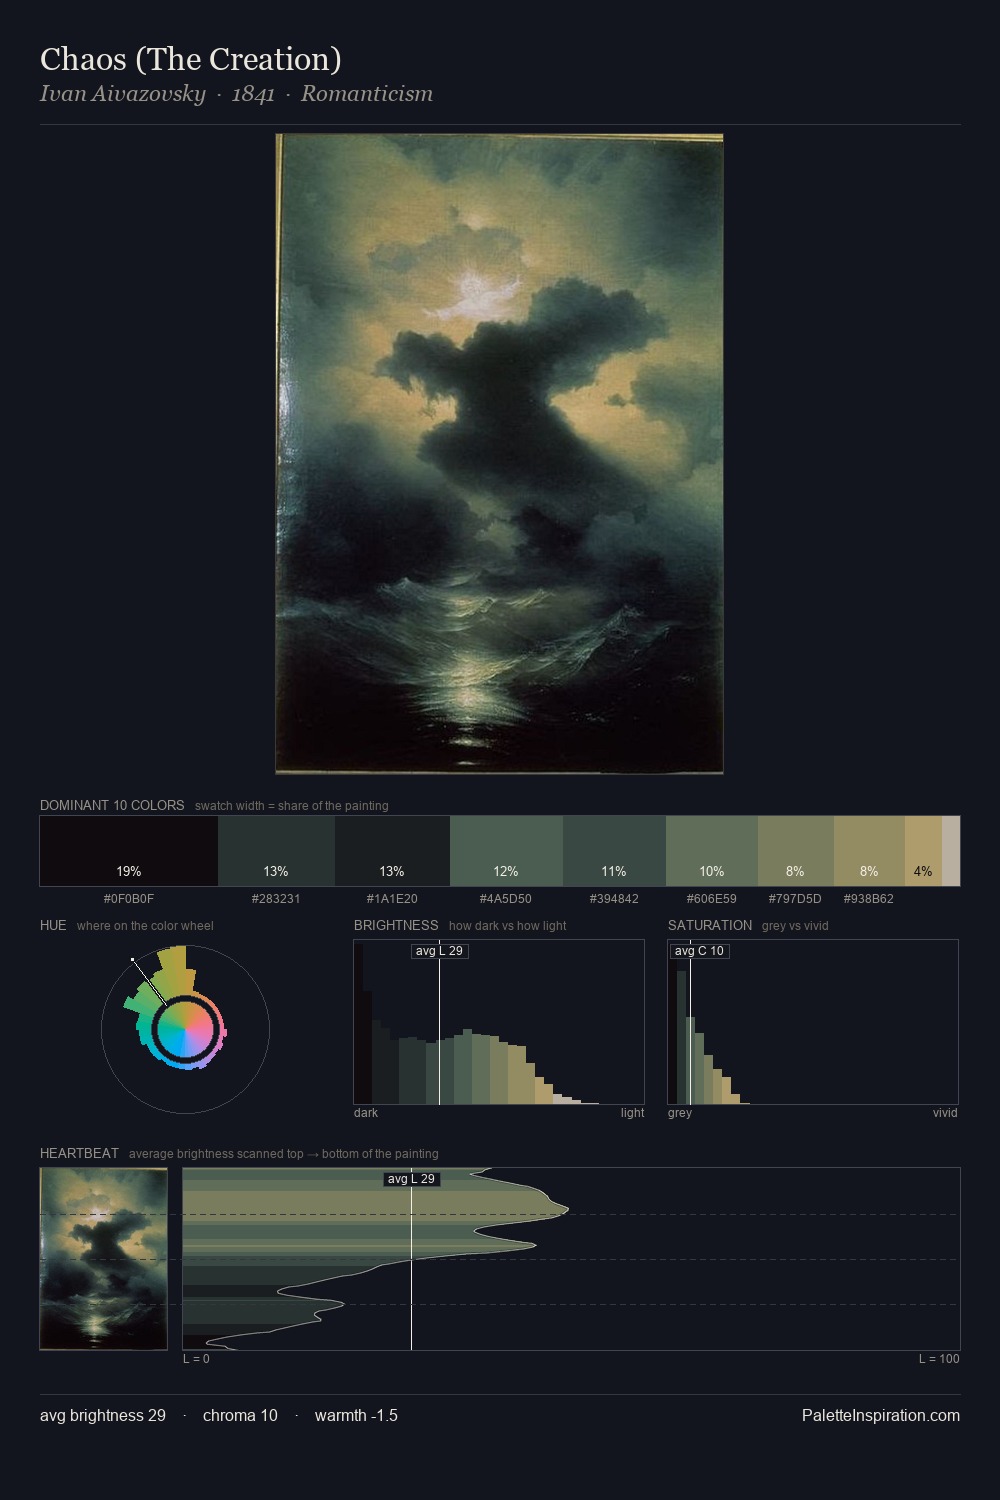Click the 'avg L 29' label in heartbeat chart
The height and width of the screenshot is (1500, 1000).
click(412, 1179)
